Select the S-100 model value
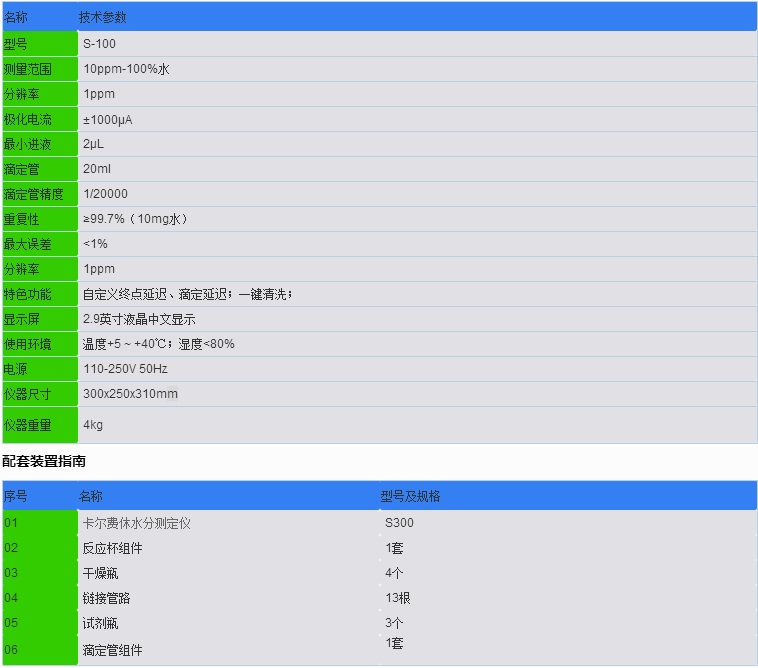Screen dimensions: 758x668 (100, 44)
